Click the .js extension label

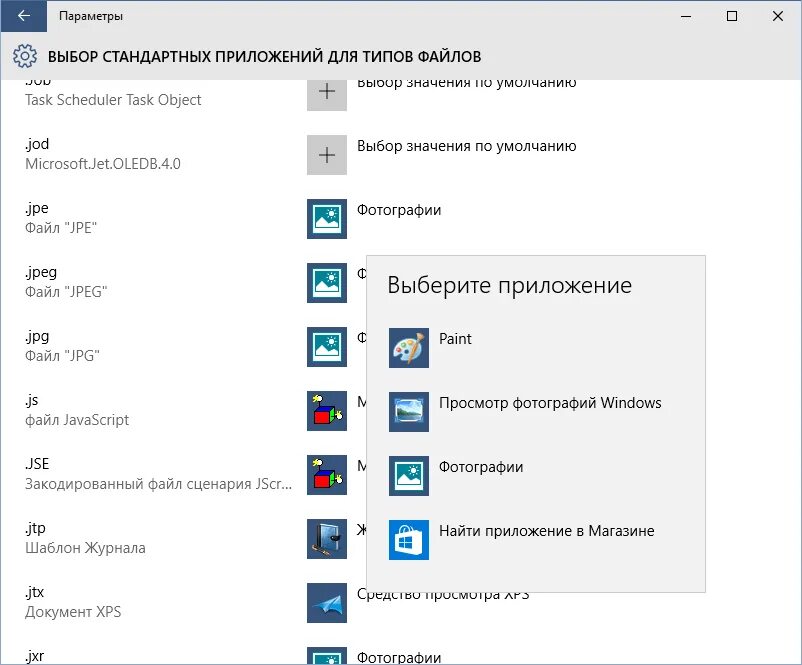[32, 400]
